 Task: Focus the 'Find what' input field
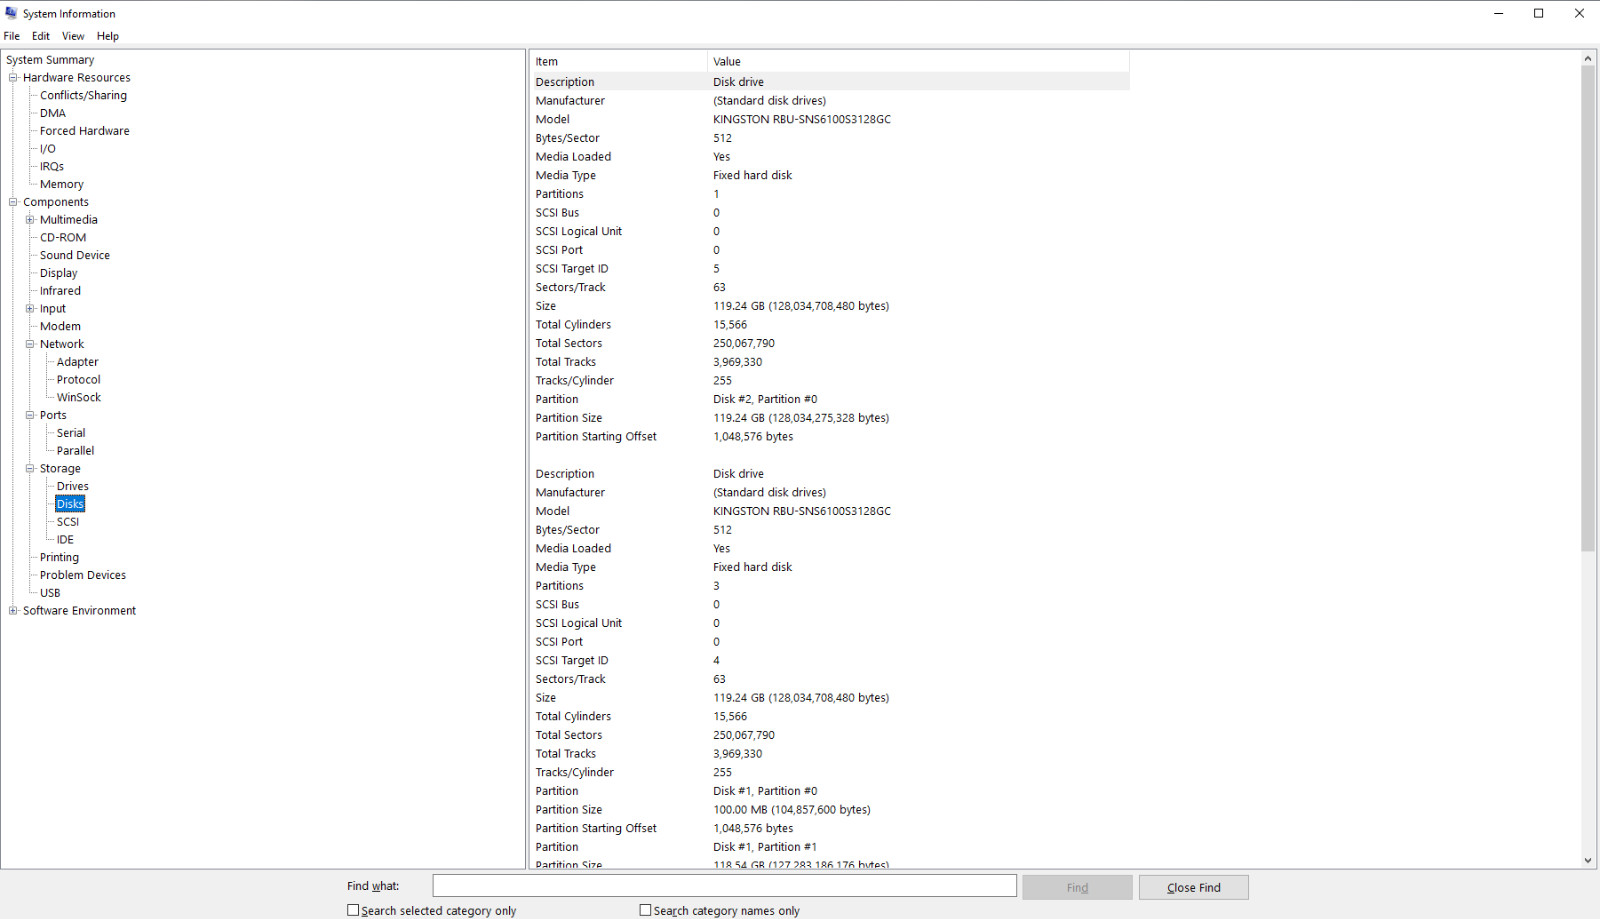724,886
